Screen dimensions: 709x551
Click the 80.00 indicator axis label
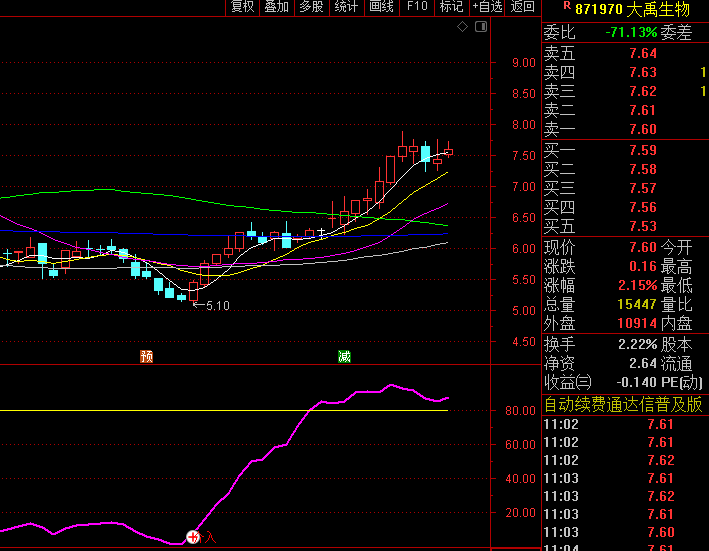[520, 411]
